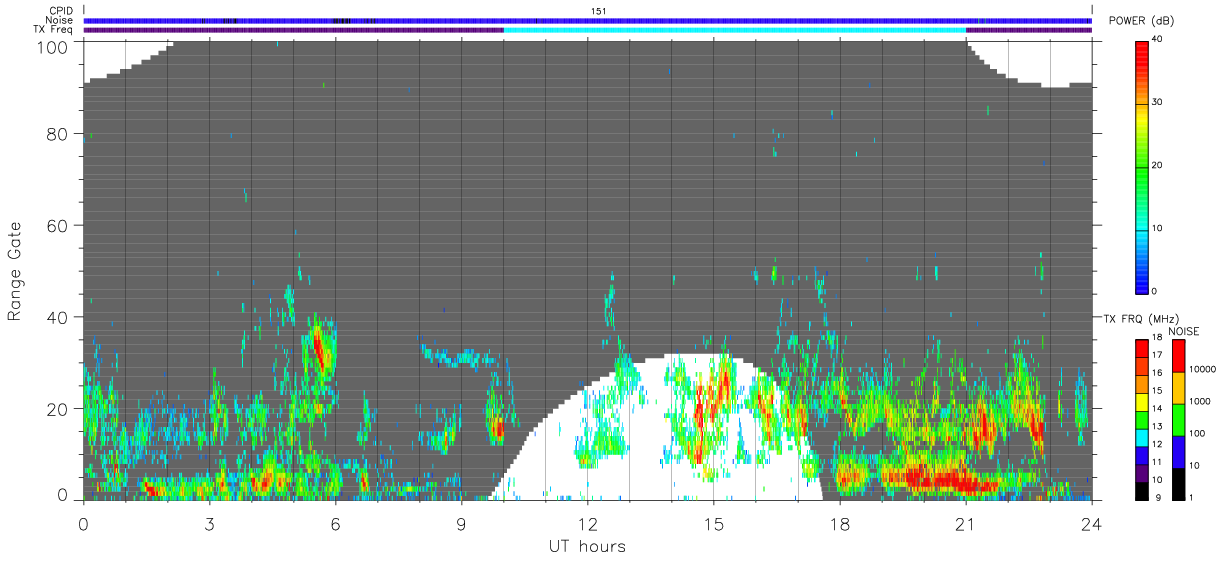Click the noise colorbar
The image size is (1228, 567).
tap(1178, 419)
